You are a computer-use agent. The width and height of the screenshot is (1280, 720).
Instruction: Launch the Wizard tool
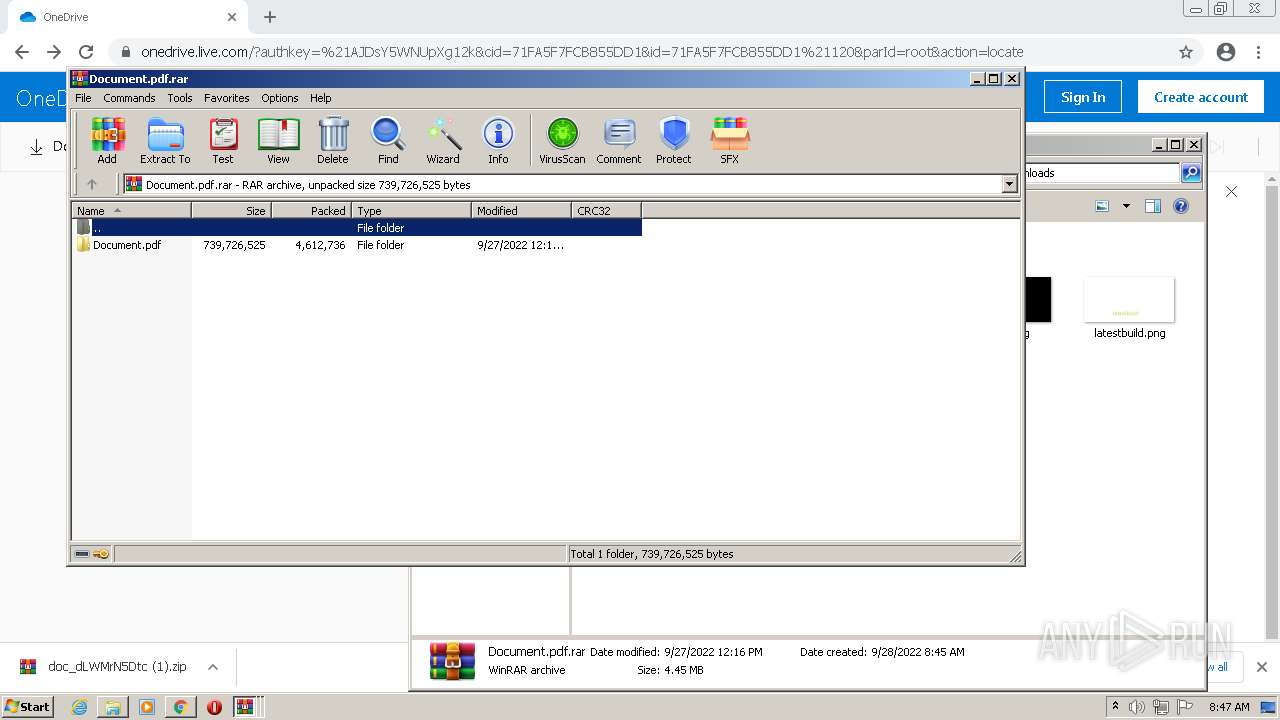click(443, 140)
